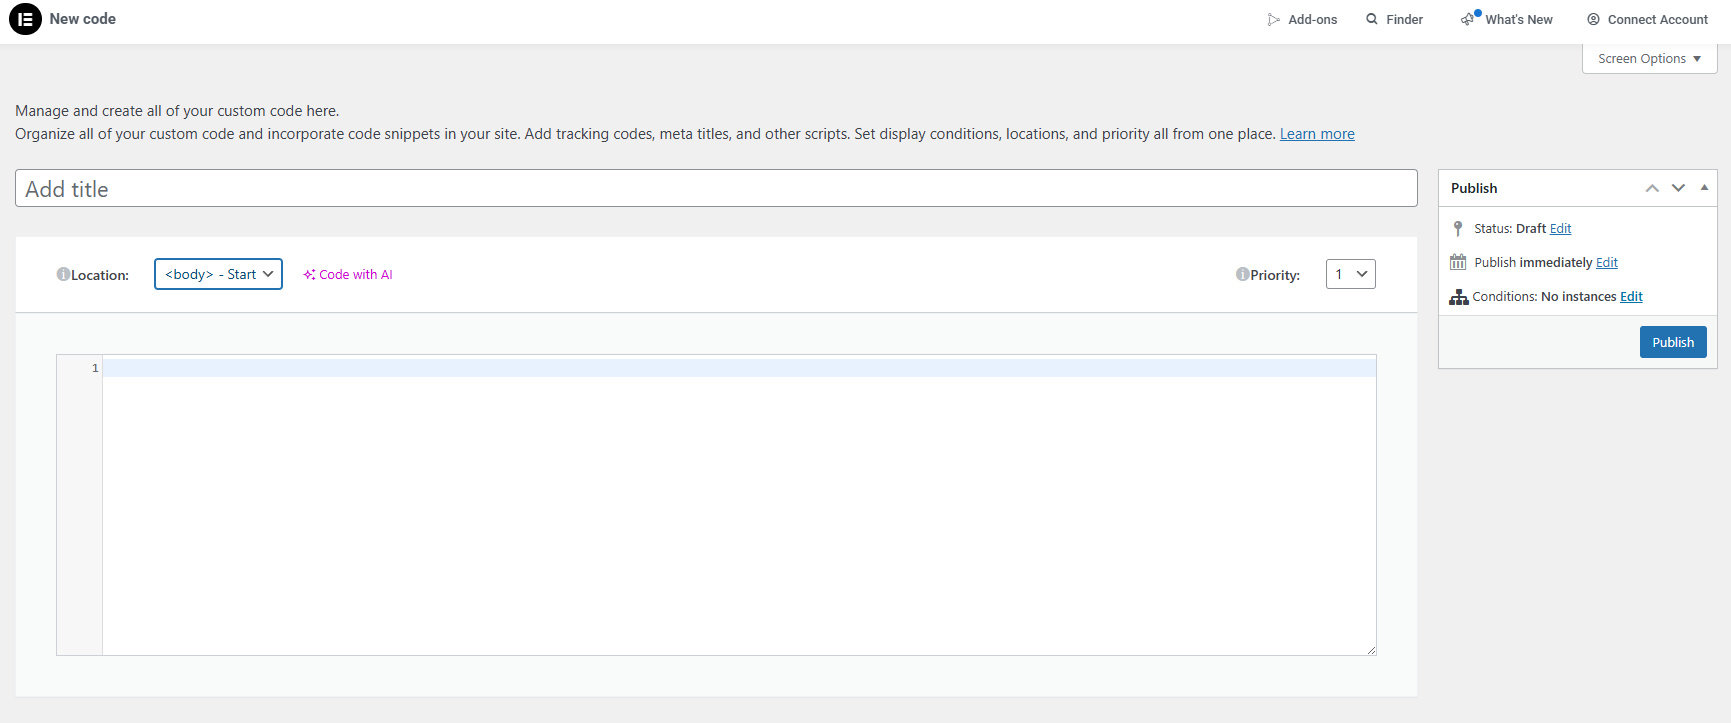Click the Add title input field
1731x723 pixels.
coord(716,188)
